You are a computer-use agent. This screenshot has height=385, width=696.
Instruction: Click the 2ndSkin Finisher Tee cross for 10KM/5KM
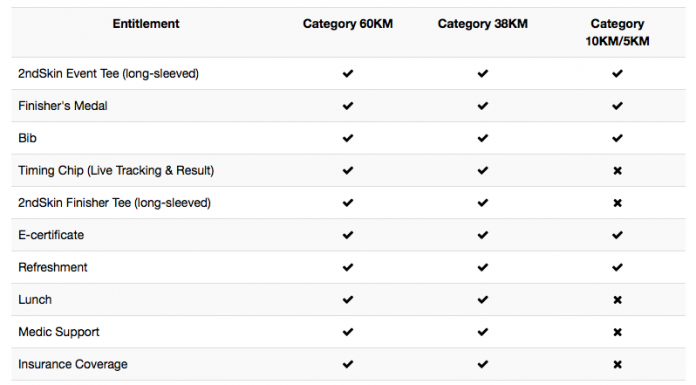pyautogui.click(x=617, y=203)
